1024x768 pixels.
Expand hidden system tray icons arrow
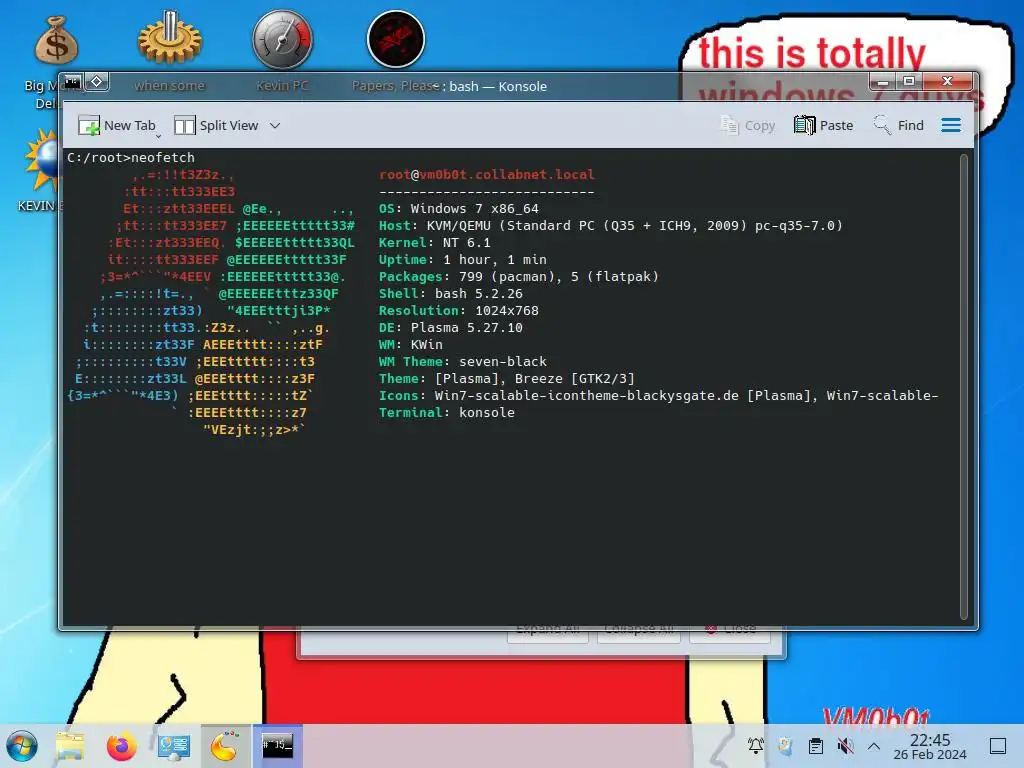(x=874, y=746)
